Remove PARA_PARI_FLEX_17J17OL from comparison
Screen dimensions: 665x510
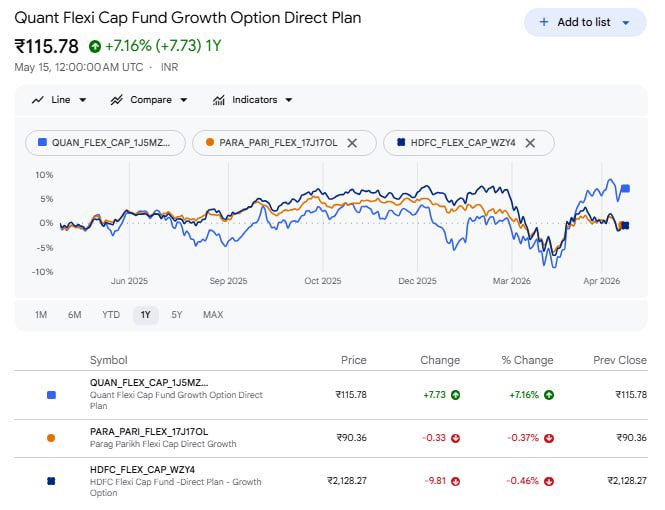point(352,143)
